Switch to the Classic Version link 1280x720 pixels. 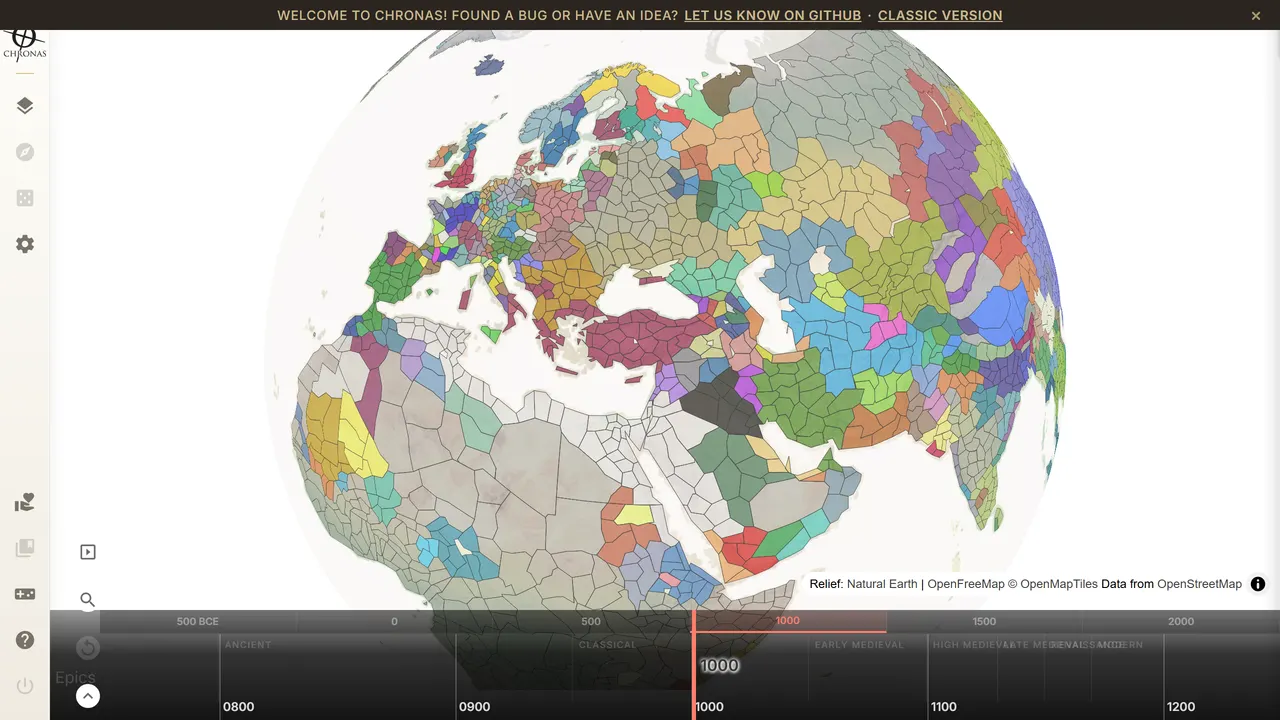(940, 15)
